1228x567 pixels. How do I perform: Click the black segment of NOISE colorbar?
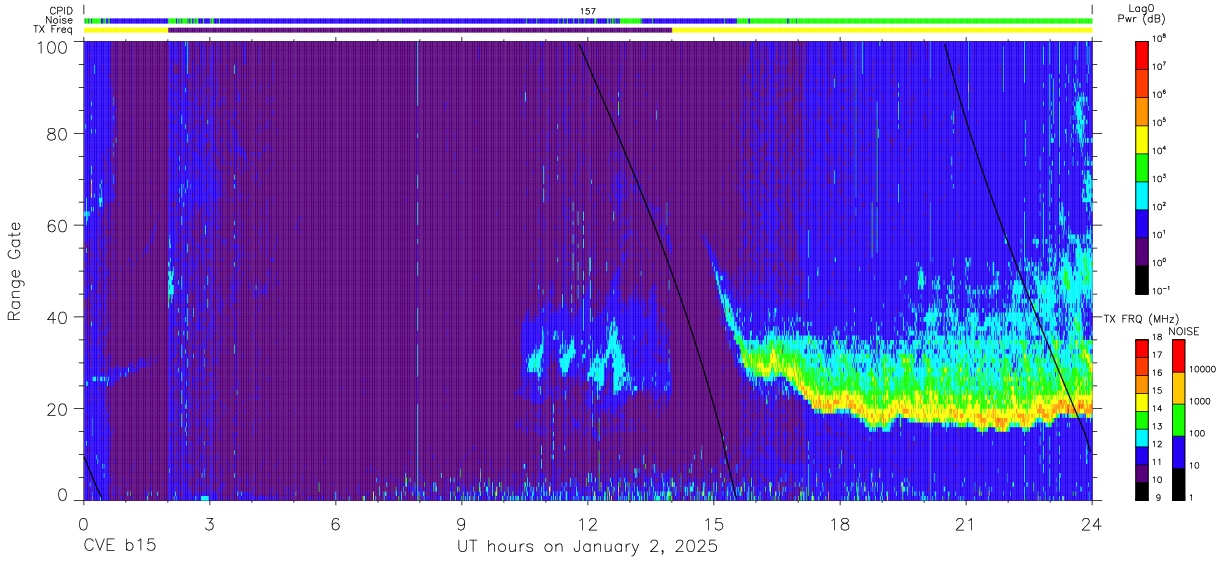coord(1179,484)
